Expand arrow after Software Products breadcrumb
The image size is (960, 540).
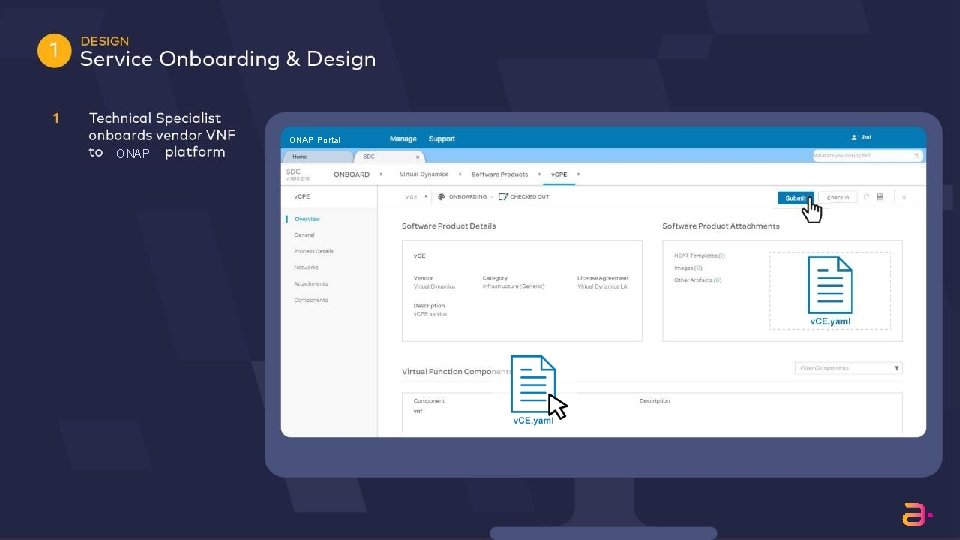[x=539, y=174]
